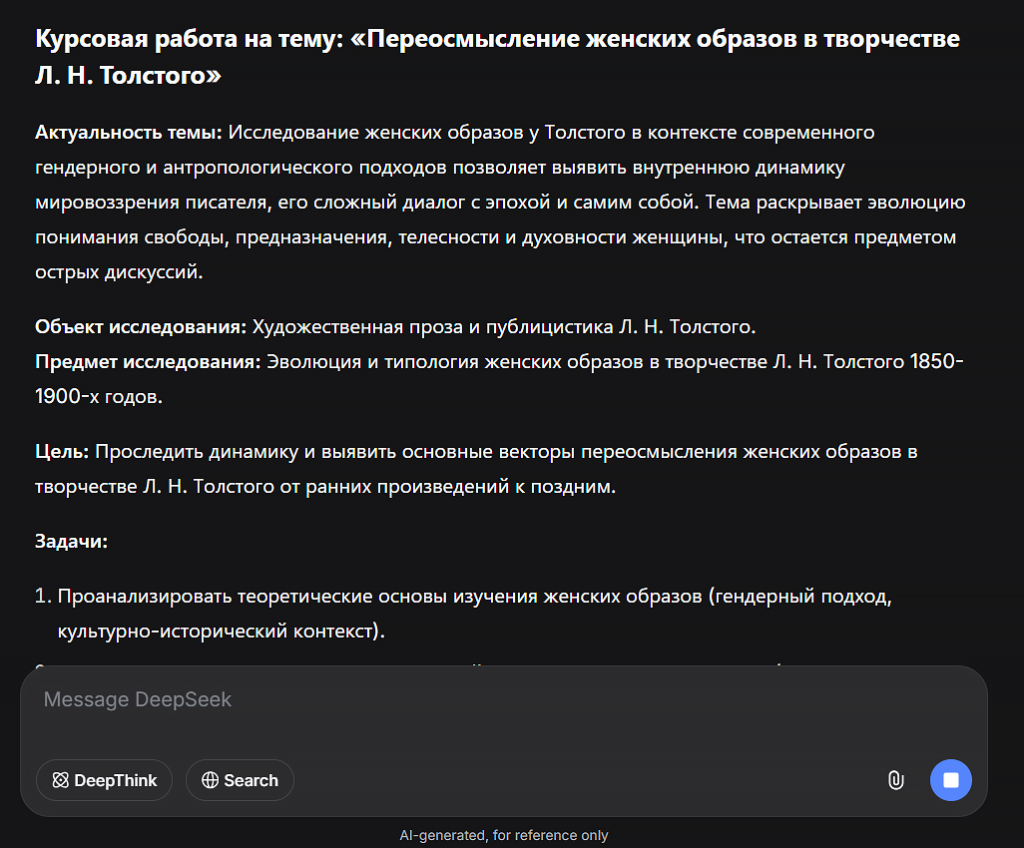The image size is (1024, 848).
Task: Enable DeepThink reasoning mode
Action: tap(104, 780)
